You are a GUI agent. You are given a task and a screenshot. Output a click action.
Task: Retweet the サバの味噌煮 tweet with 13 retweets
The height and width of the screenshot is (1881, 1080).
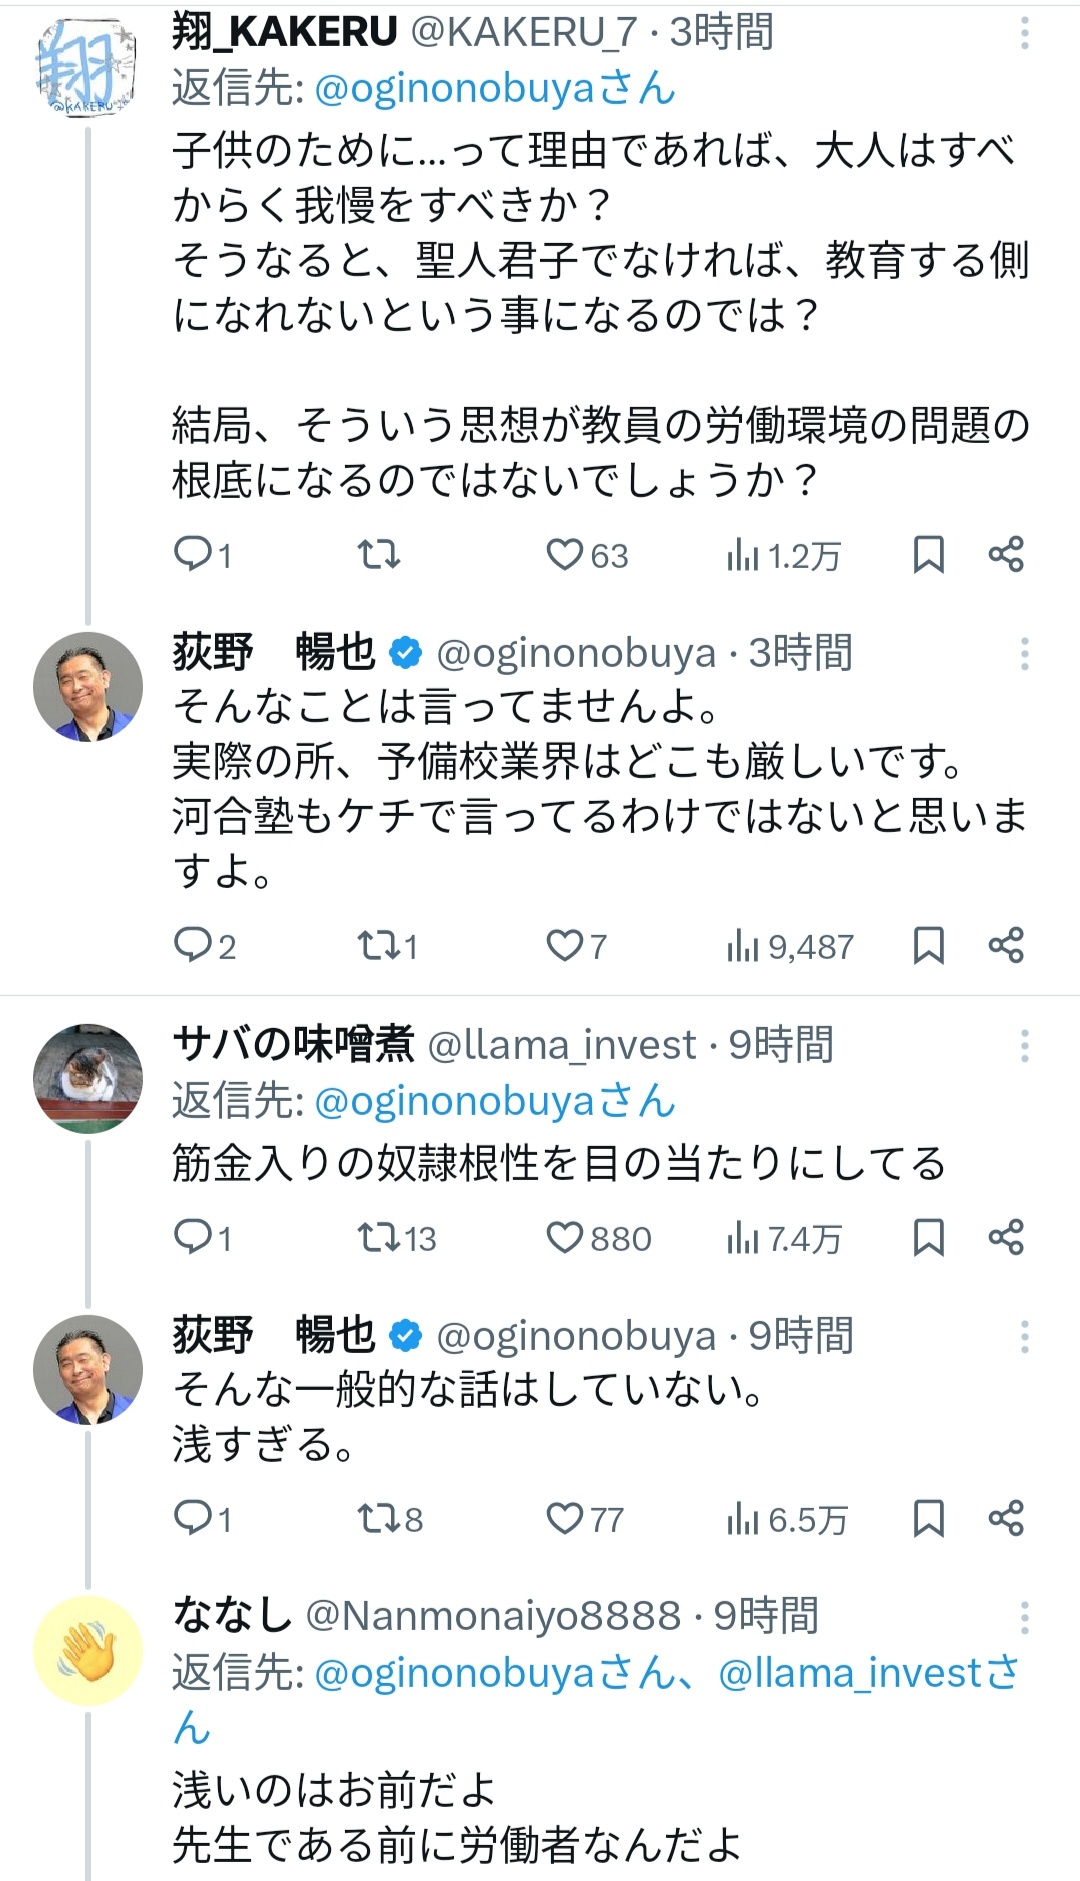pyautogui.click(x=379, y=1238)
